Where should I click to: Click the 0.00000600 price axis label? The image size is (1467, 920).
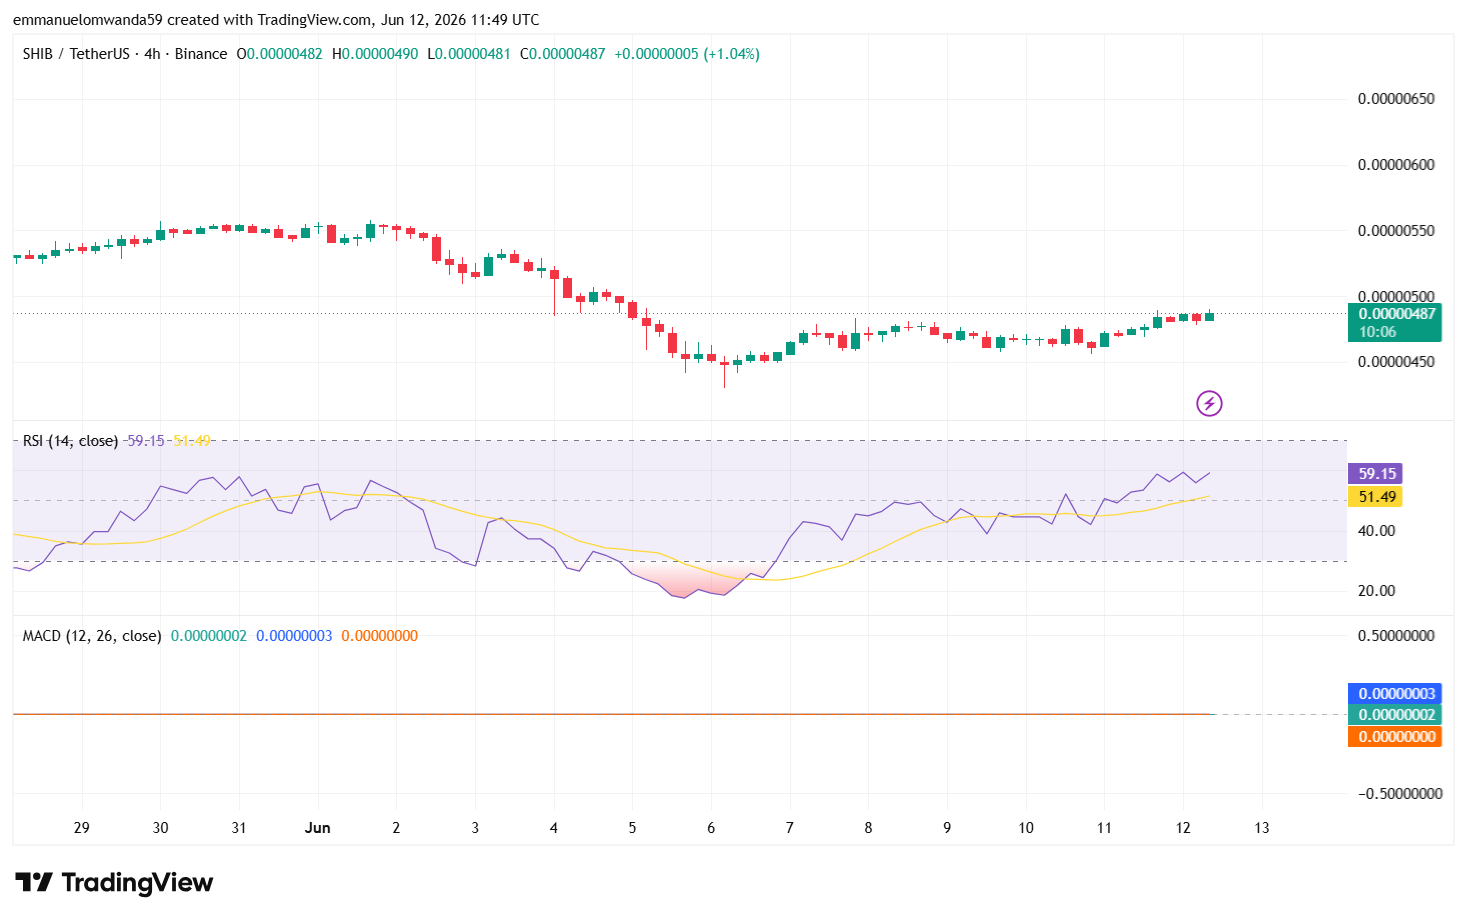[x=1395, y=164]
